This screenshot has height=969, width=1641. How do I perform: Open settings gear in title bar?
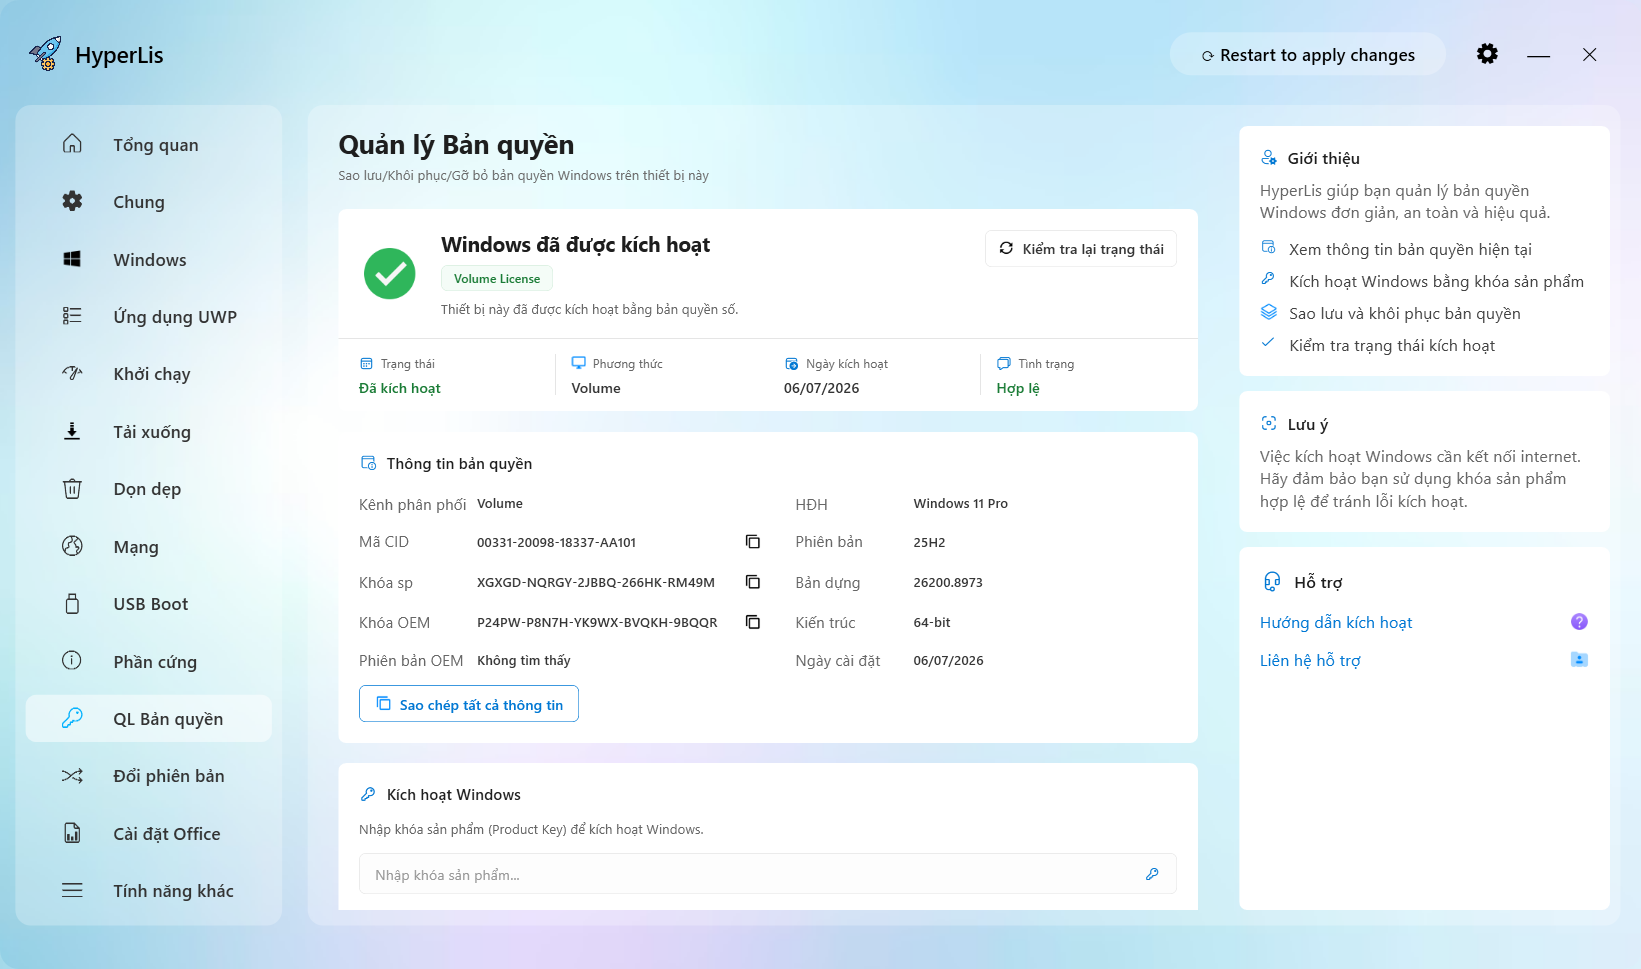[1487, 54]
